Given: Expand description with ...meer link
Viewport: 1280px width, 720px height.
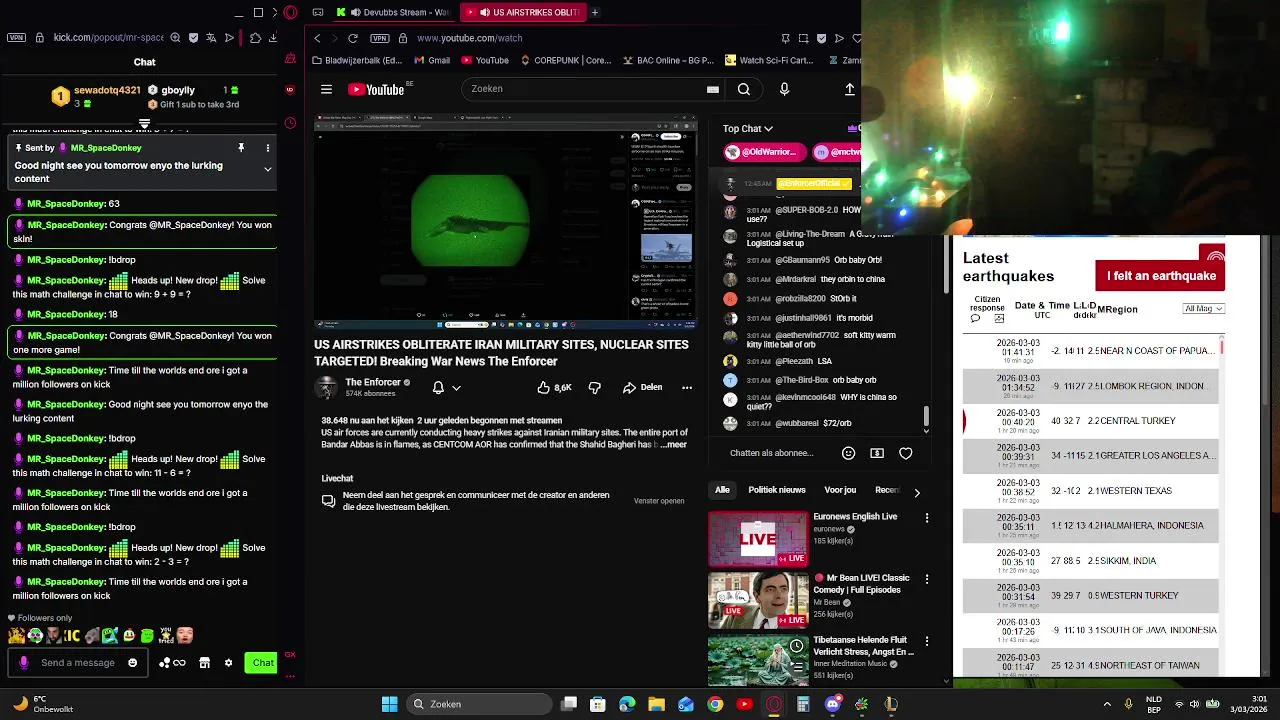Looking at the screenshot, I should tap(675, 444).
